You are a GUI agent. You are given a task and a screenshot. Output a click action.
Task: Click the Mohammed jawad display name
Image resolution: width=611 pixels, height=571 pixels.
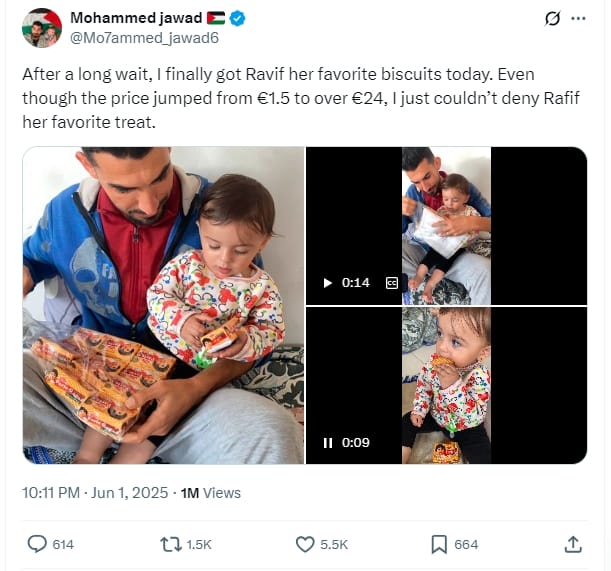pos(136,18)
